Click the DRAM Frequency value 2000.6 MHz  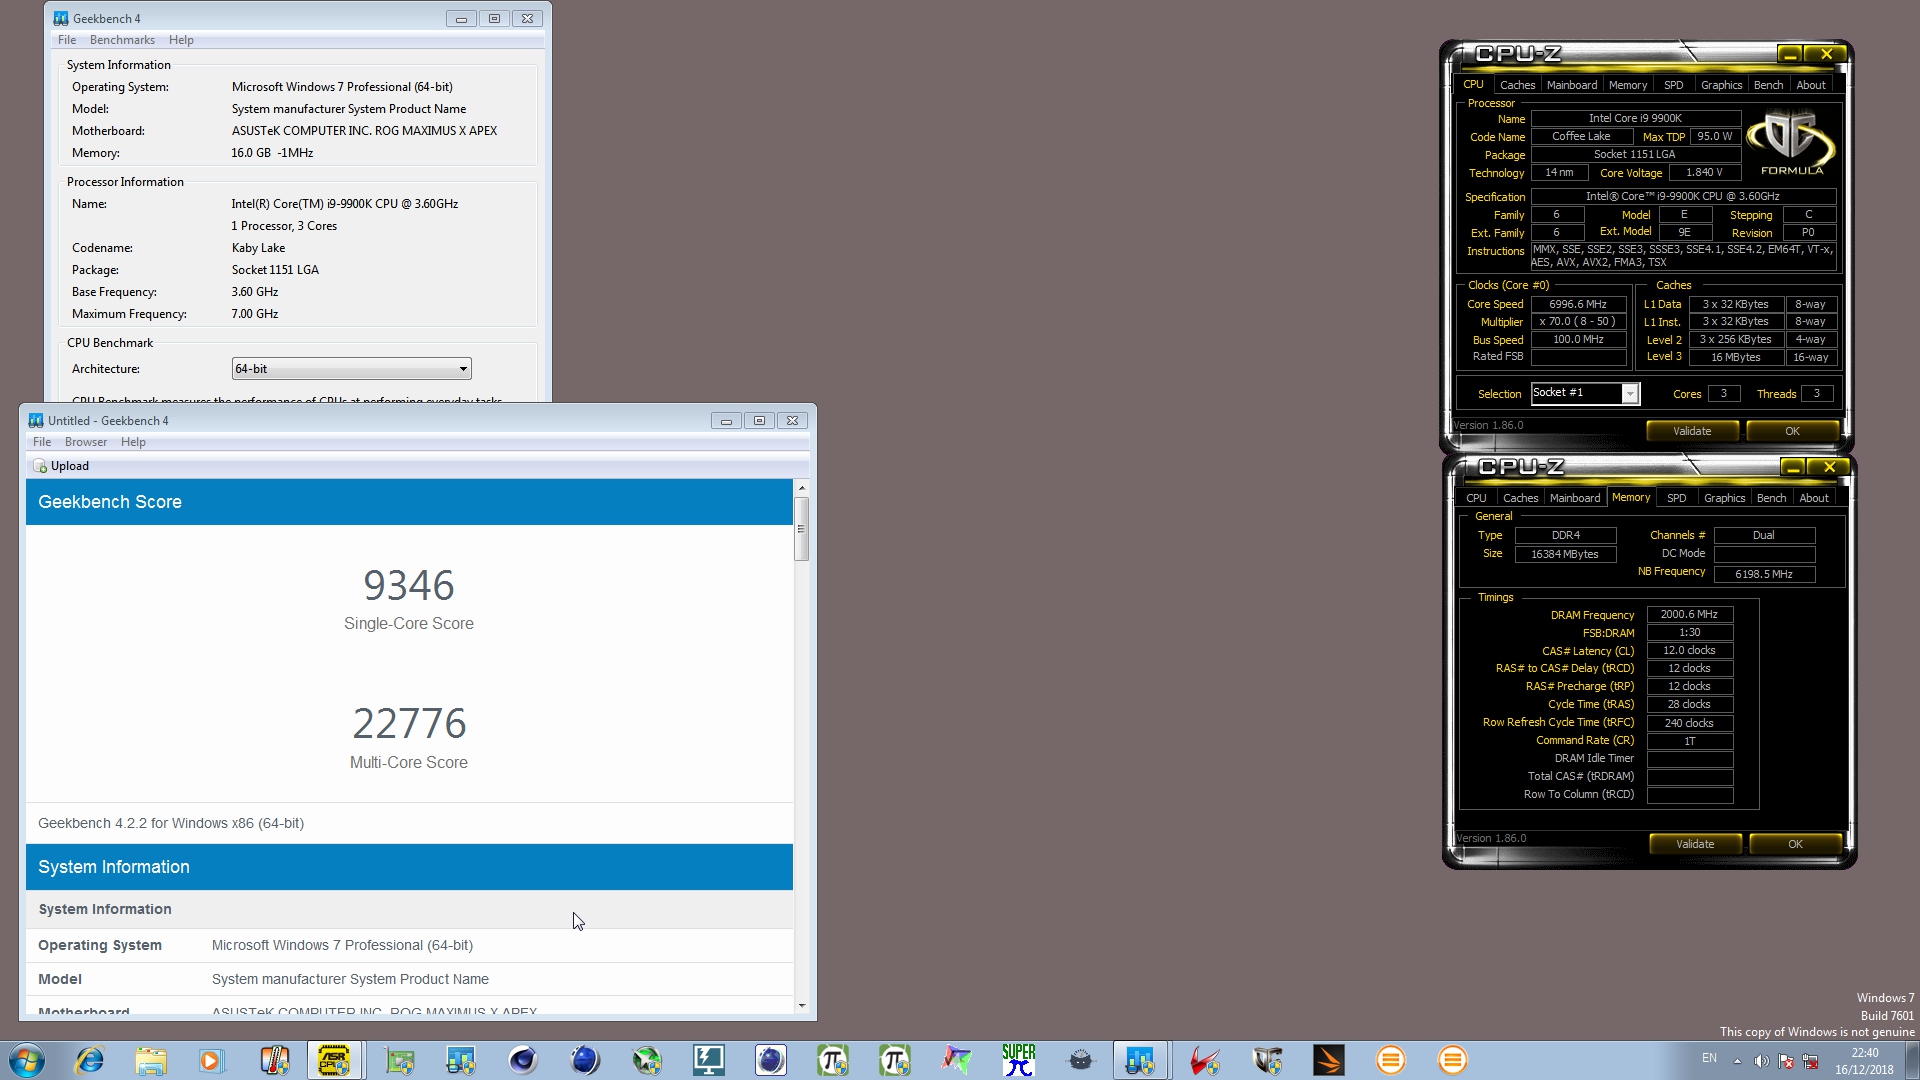[x=1689, y=615]
